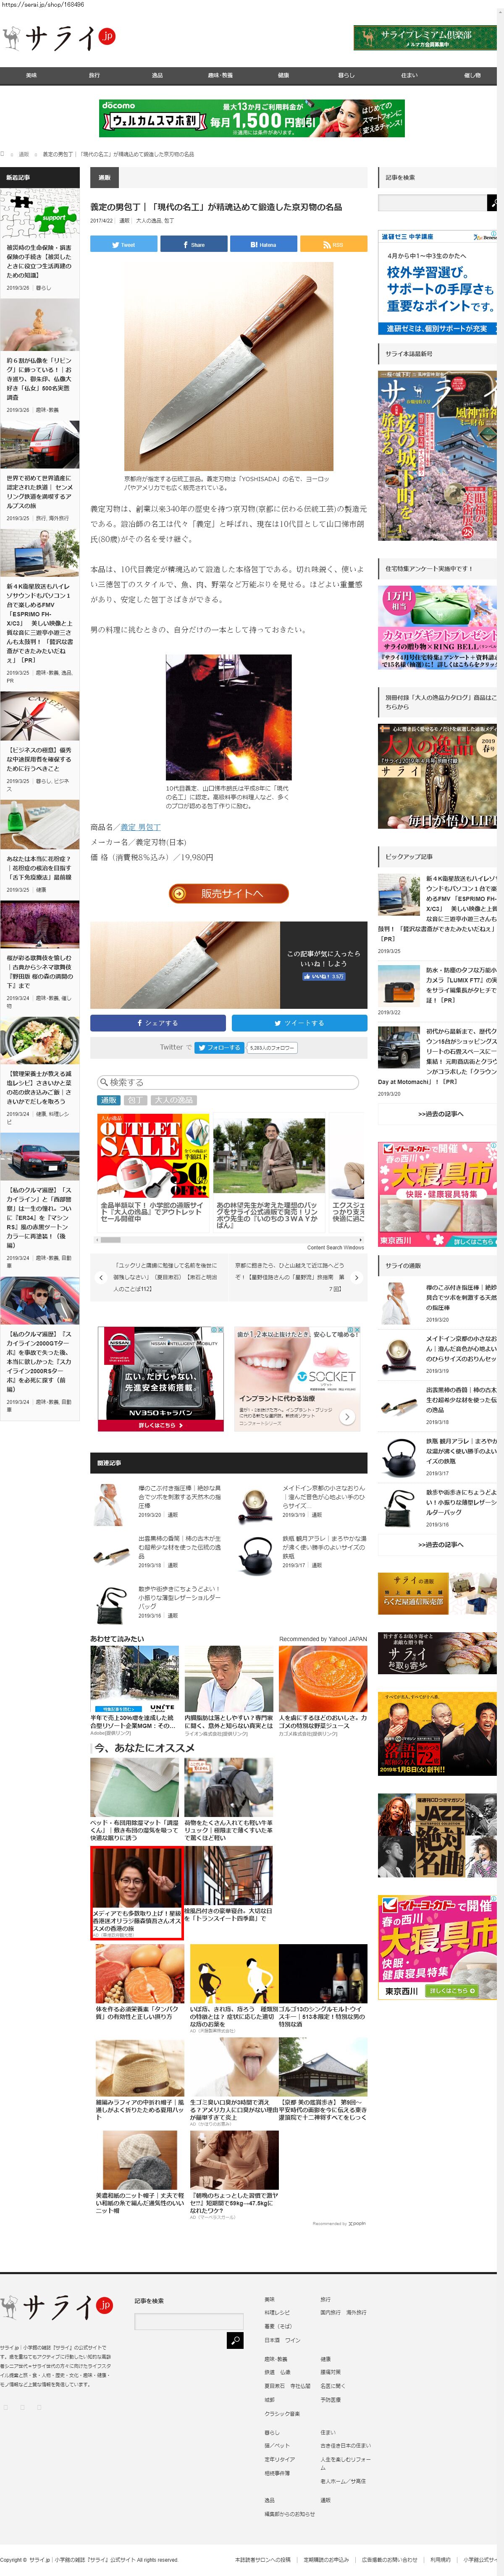Open the 利用規約 footer link

click(x=440, y=2559)
